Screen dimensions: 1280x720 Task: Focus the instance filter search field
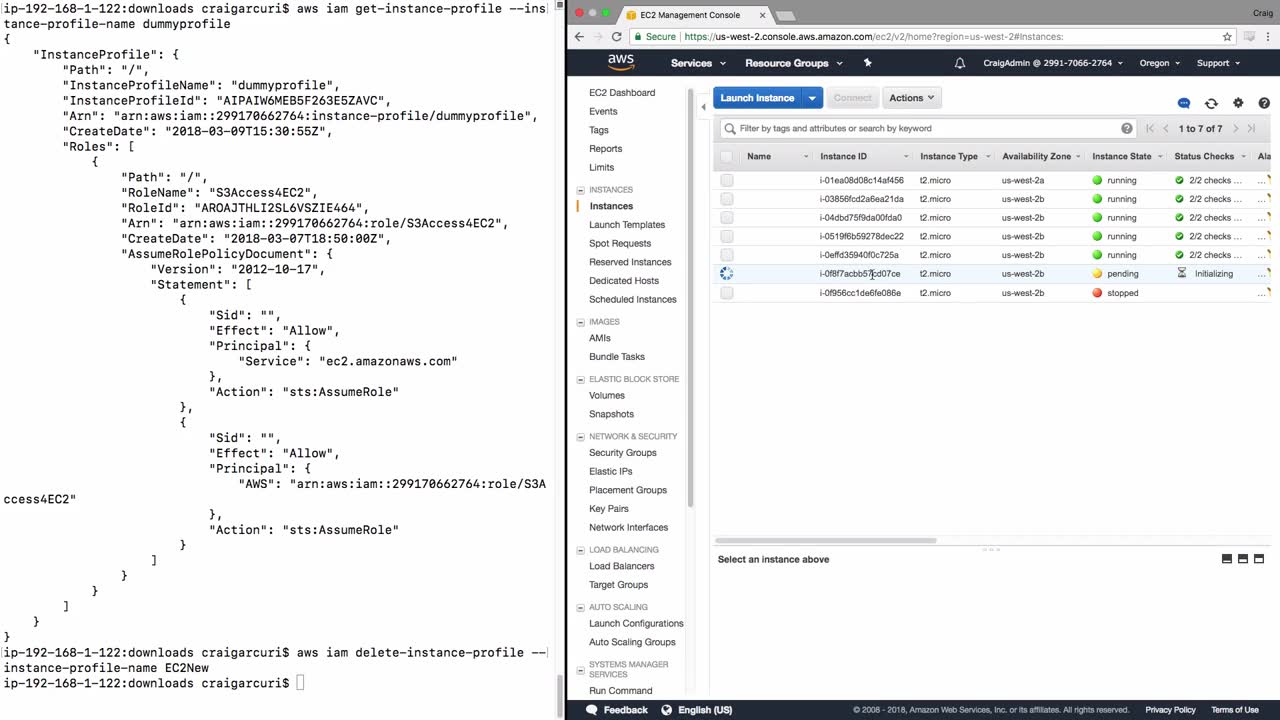[x=928, y=128]
